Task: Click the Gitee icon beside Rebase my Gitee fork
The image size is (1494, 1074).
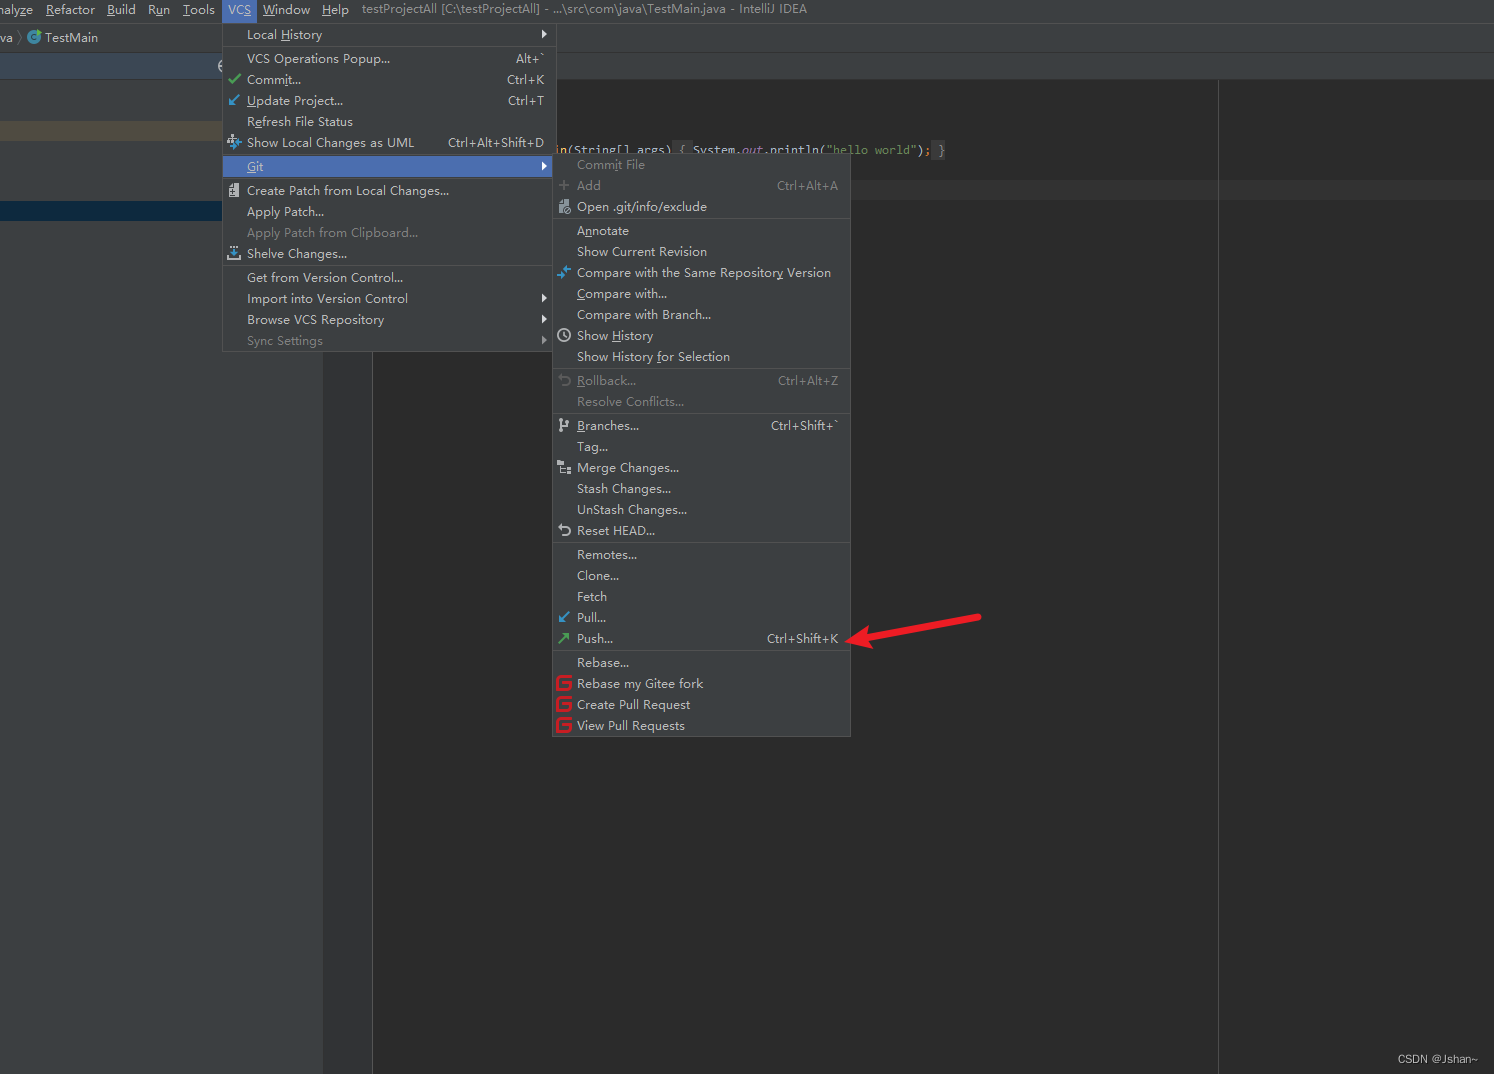Action: [x=564, y=684]
